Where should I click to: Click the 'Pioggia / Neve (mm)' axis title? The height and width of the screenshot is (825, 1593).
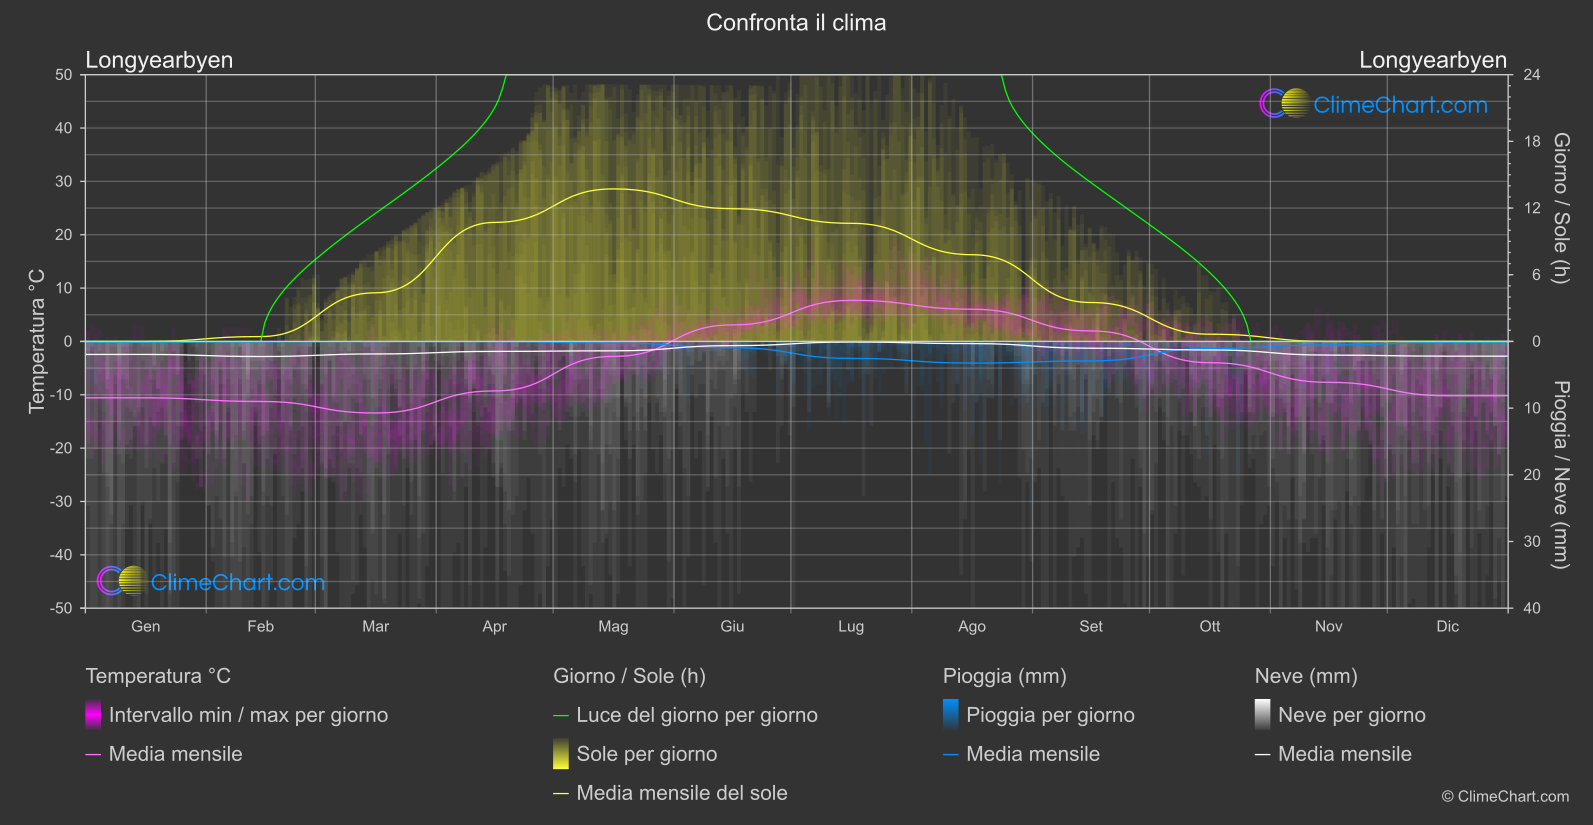tap(1561, 475)
